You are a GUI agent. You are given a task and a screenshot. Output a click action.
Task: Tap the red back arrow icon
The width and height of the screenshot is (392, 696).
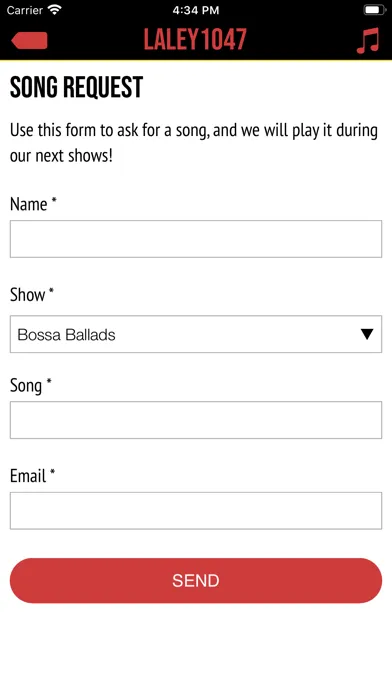click(x=29, y=40)
